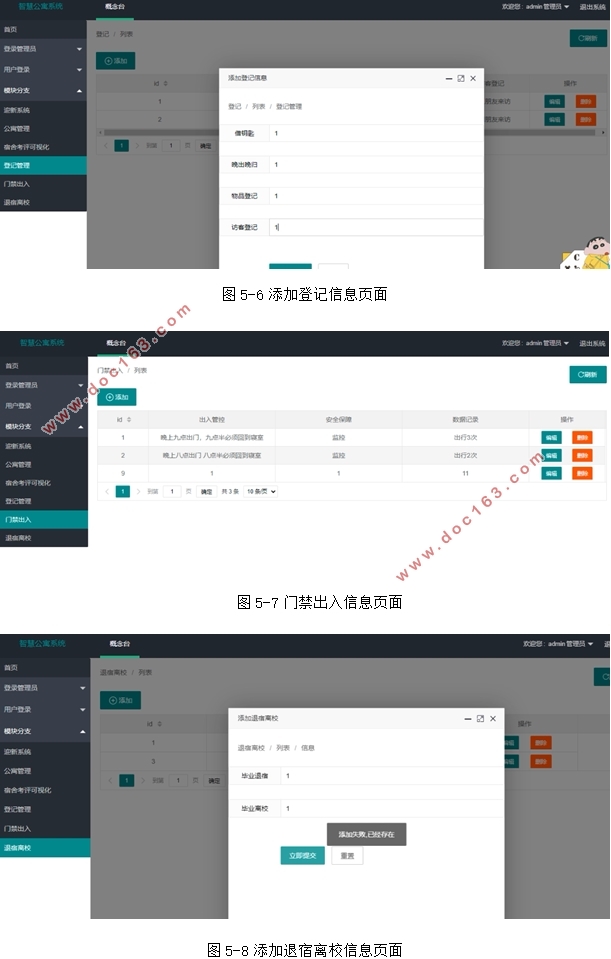
Task: Open 公寓管理 in Figure 5-8 sidebar
Action: pos(45,771)
